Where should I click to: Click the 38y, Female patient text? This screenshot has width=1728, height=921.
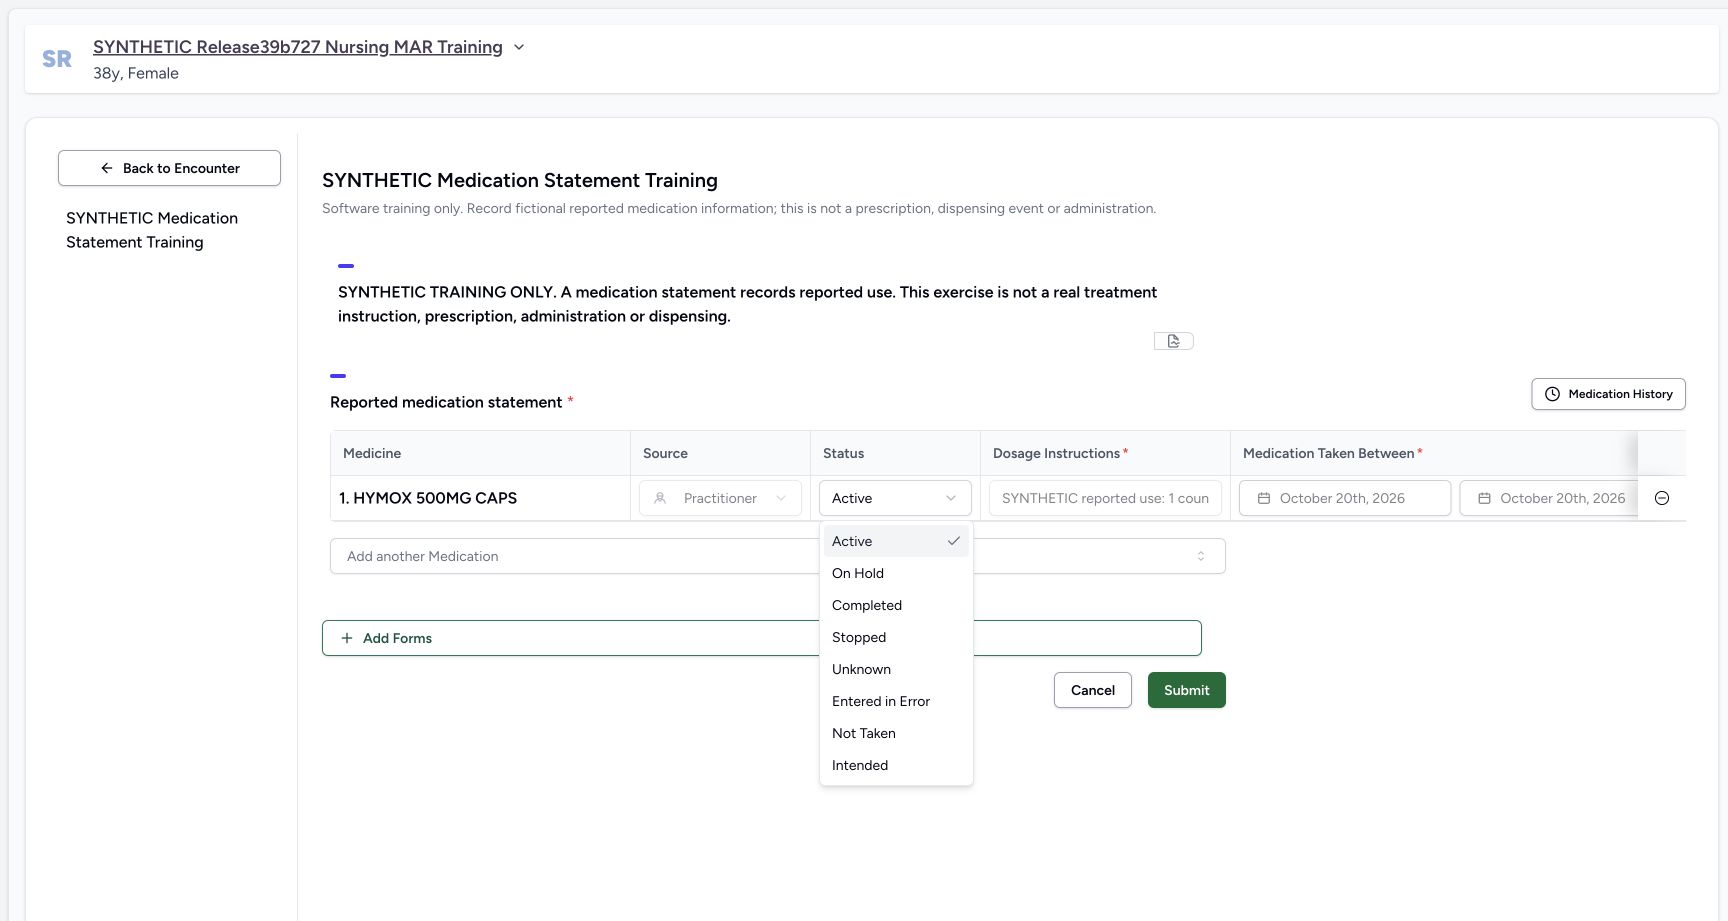point(136,73)
